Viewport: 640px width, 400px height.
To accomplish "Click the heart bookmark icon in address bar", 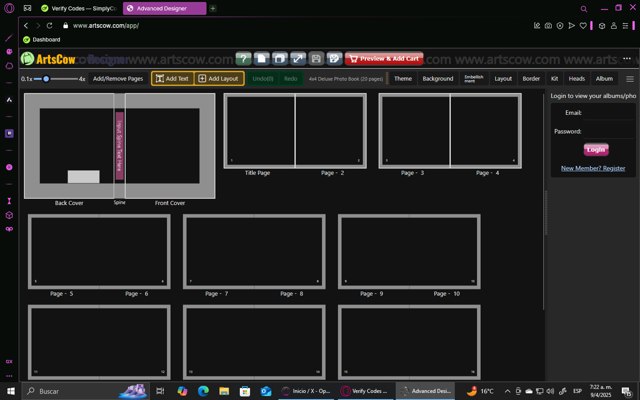I will point(583,25).
